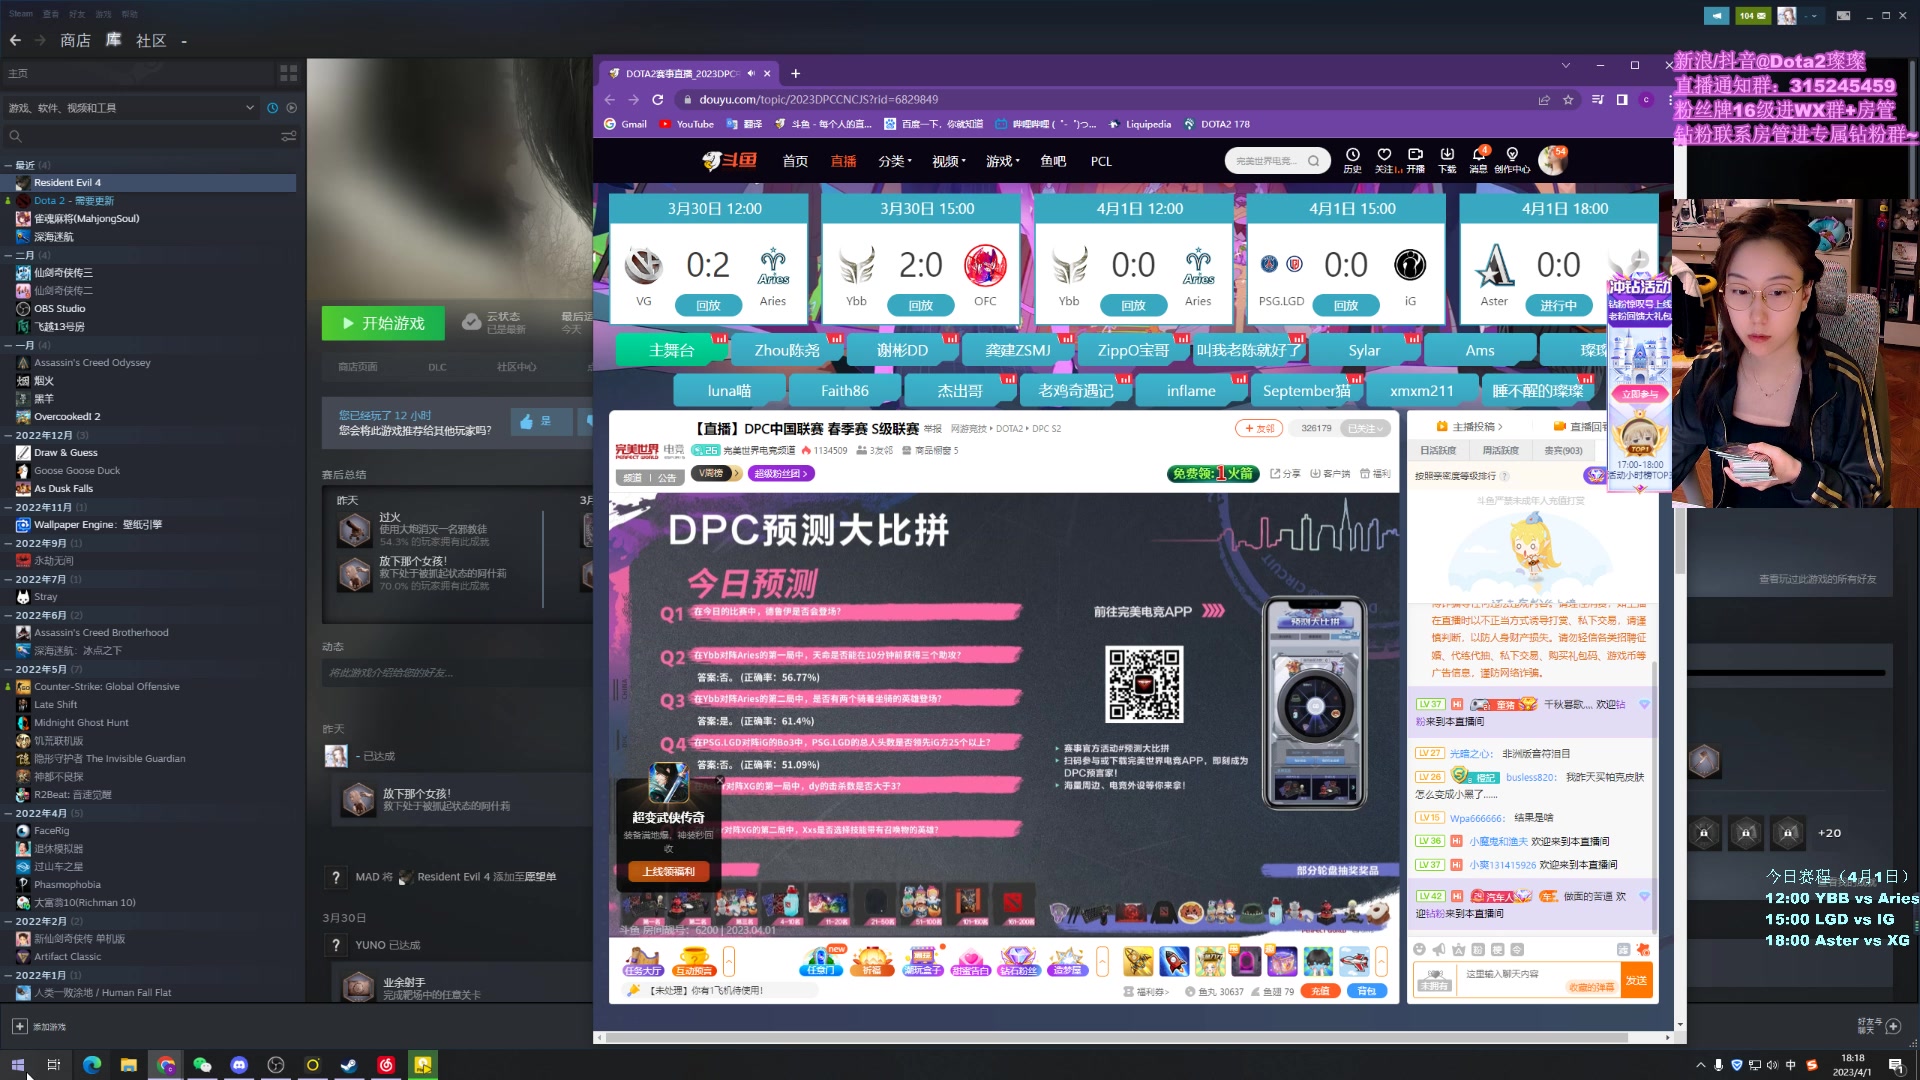Toggle the 已关注 follow button
The width and height of the screenshot is (1920, 1080).
point(1366,428)
